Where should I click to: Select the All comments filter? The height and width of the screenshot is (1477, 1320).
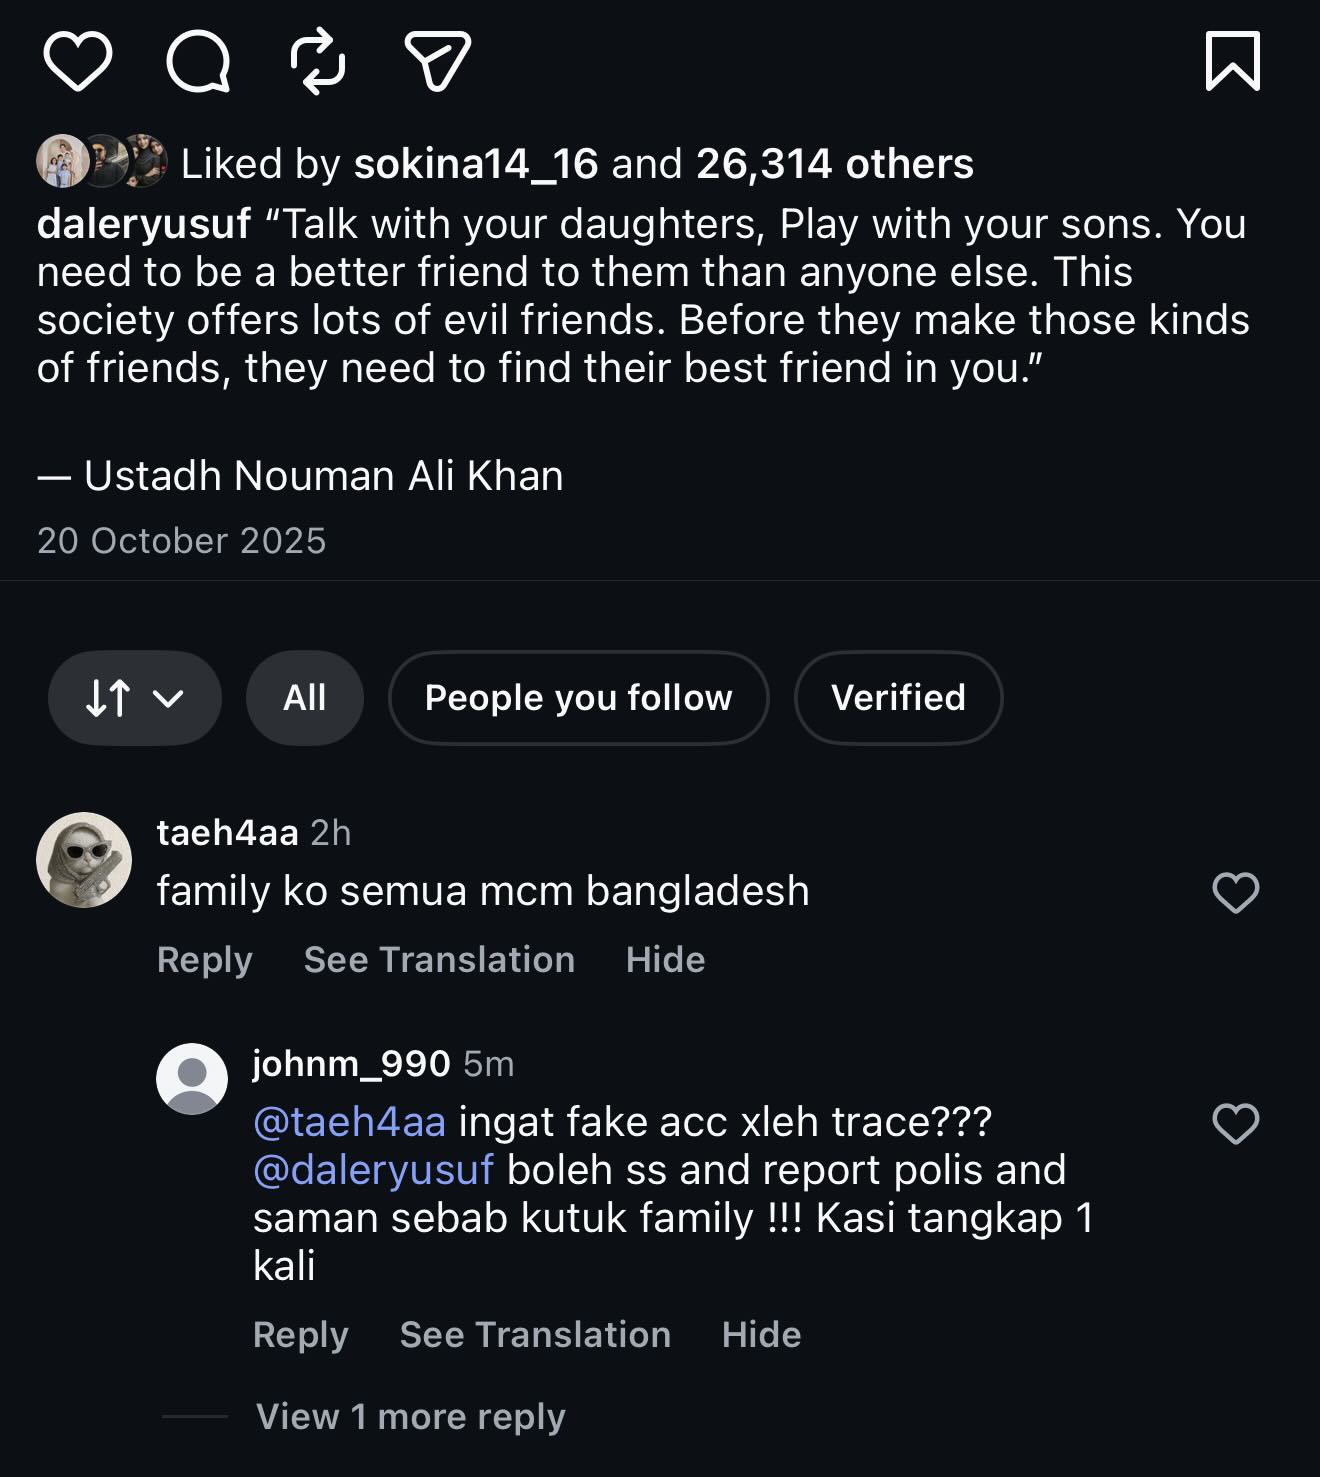tap(304, 698)
